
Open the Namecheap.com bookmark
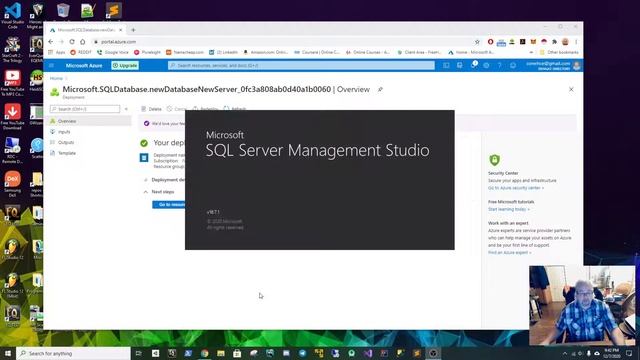[x=184, y=52]
